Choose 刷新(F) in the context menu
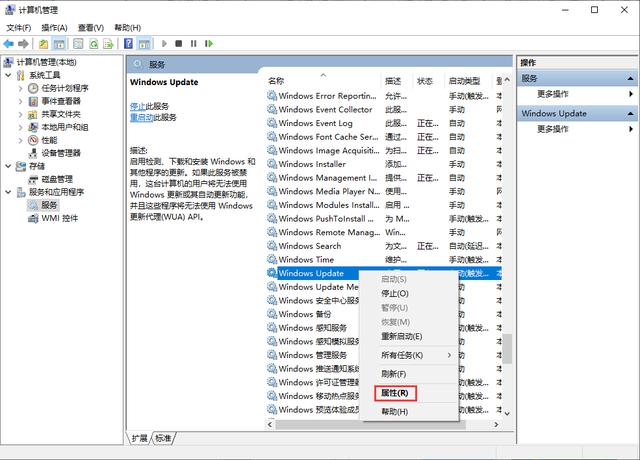 [x=409, y=374]
